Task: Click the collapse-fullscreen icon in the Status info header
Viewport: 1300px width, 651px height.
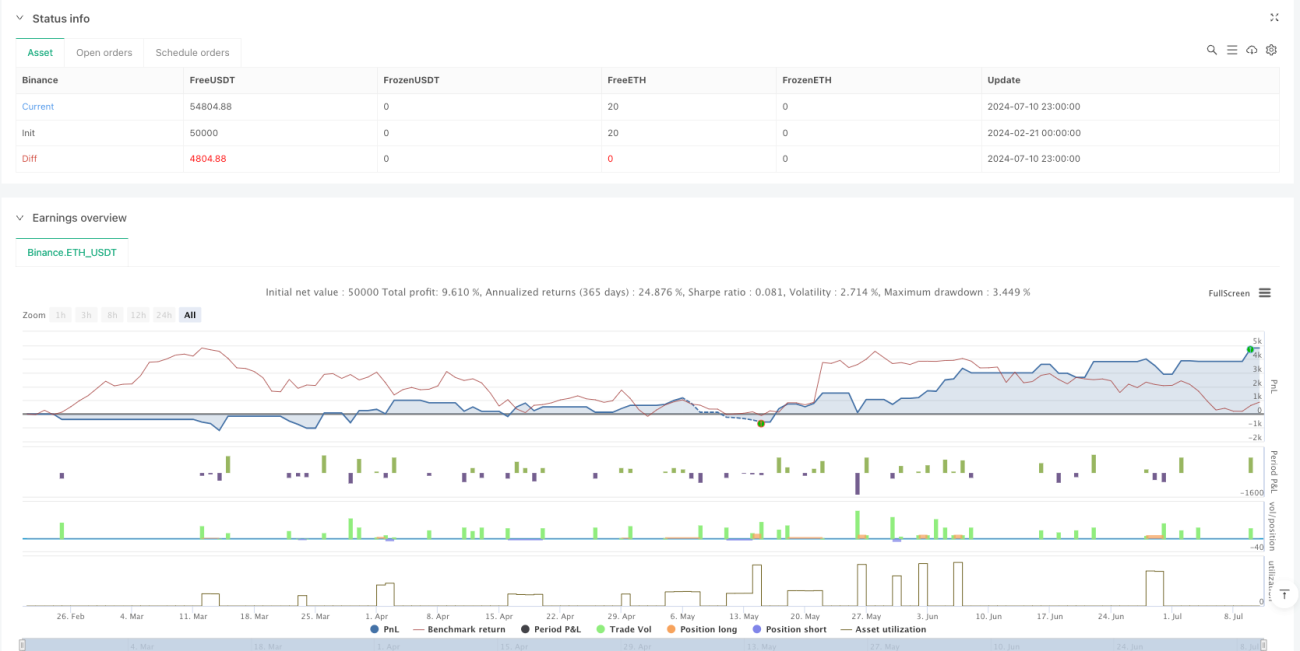Action: (1274, 17)
